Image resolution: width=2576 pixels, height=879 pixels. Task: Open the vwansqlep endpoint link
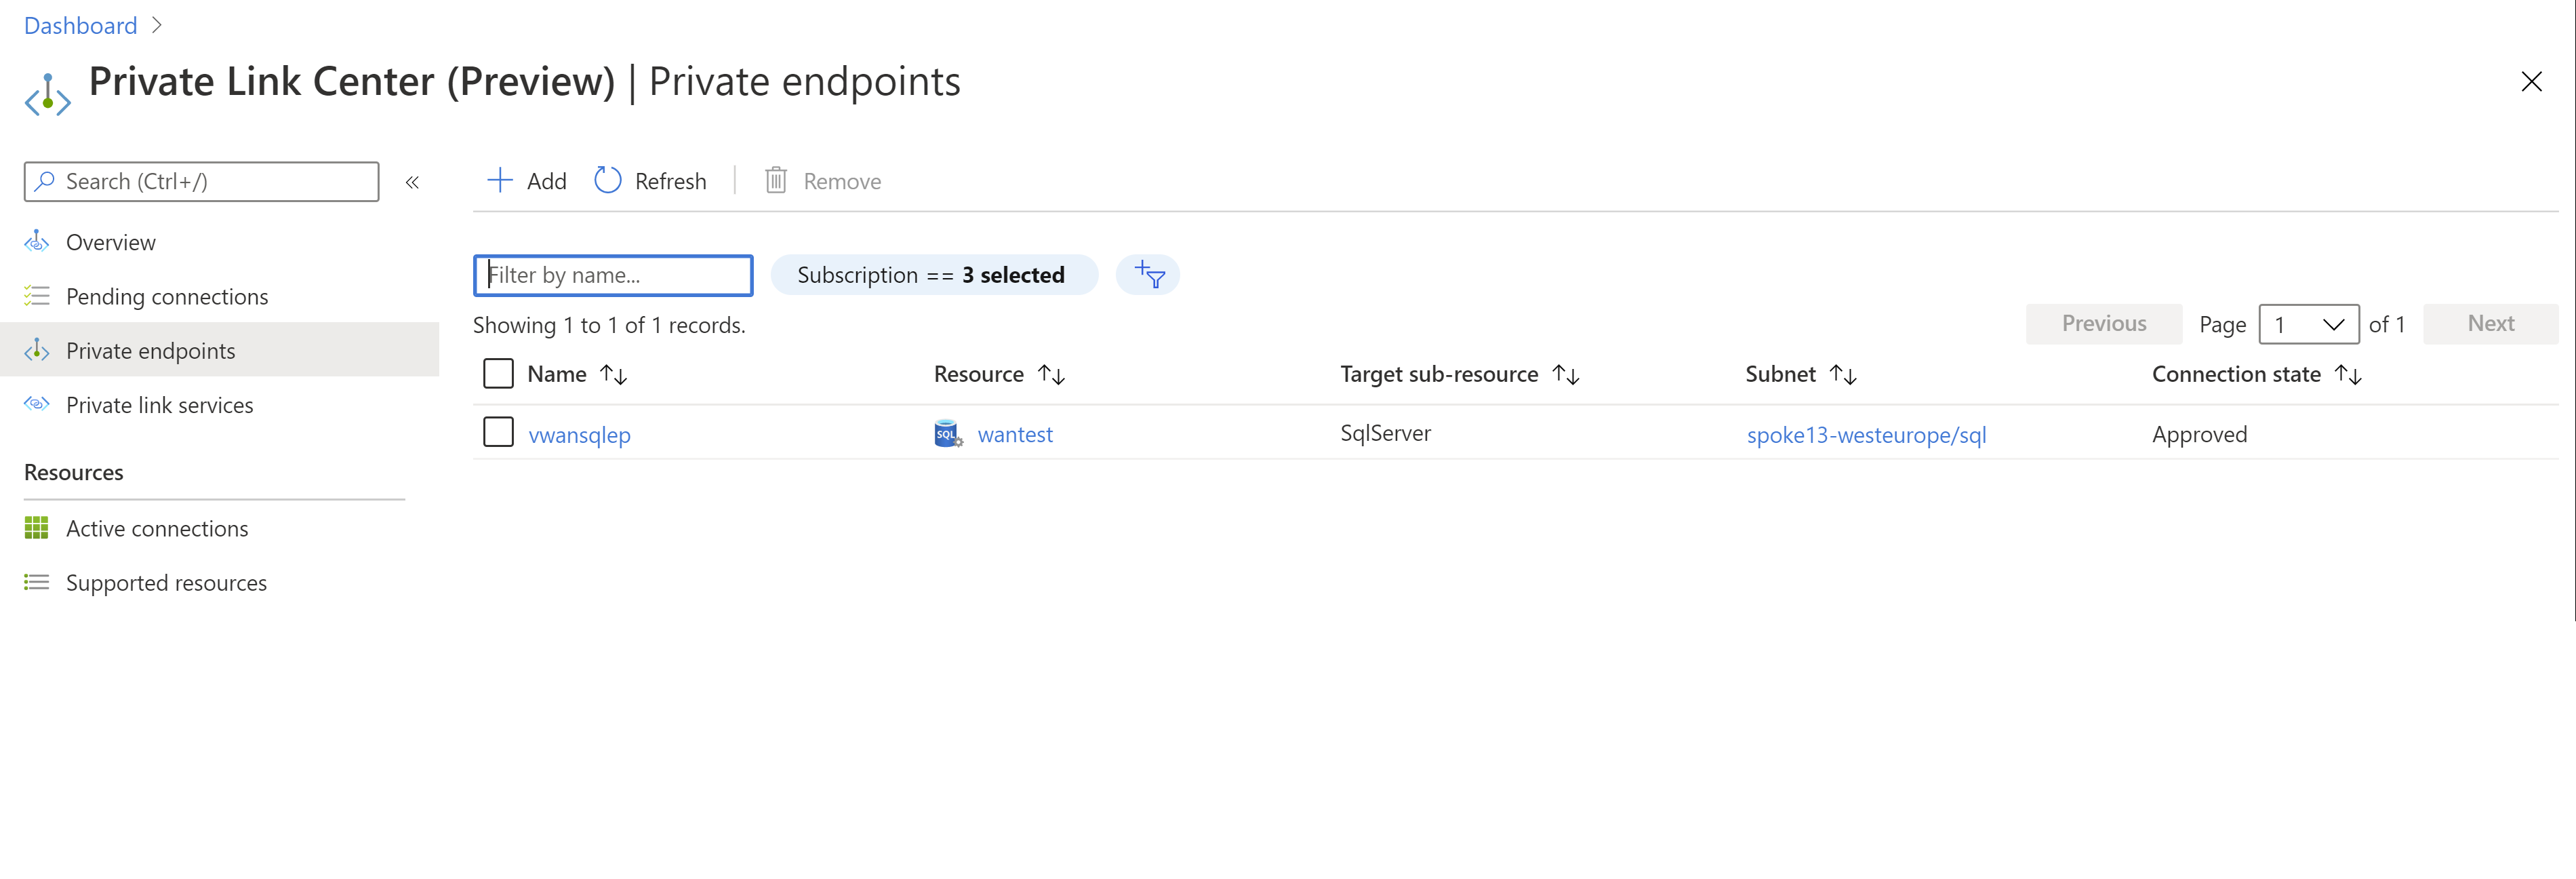click(579, 435)
